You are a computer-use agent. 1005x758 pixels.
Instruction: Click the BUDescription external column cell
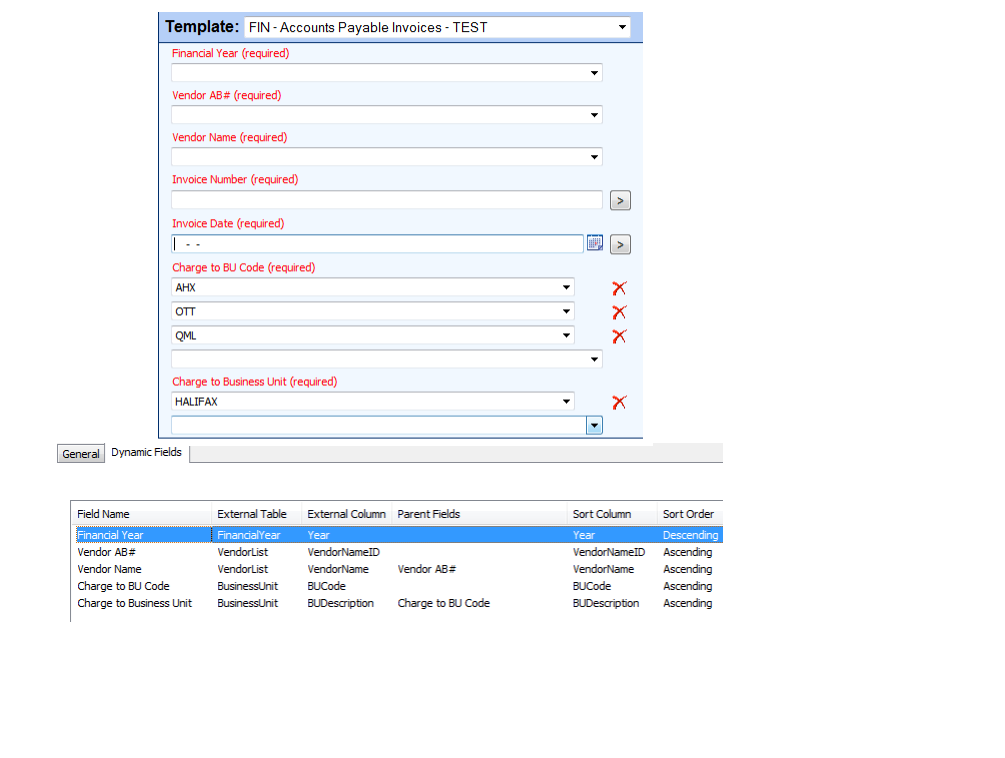click(x=340, y=604)
